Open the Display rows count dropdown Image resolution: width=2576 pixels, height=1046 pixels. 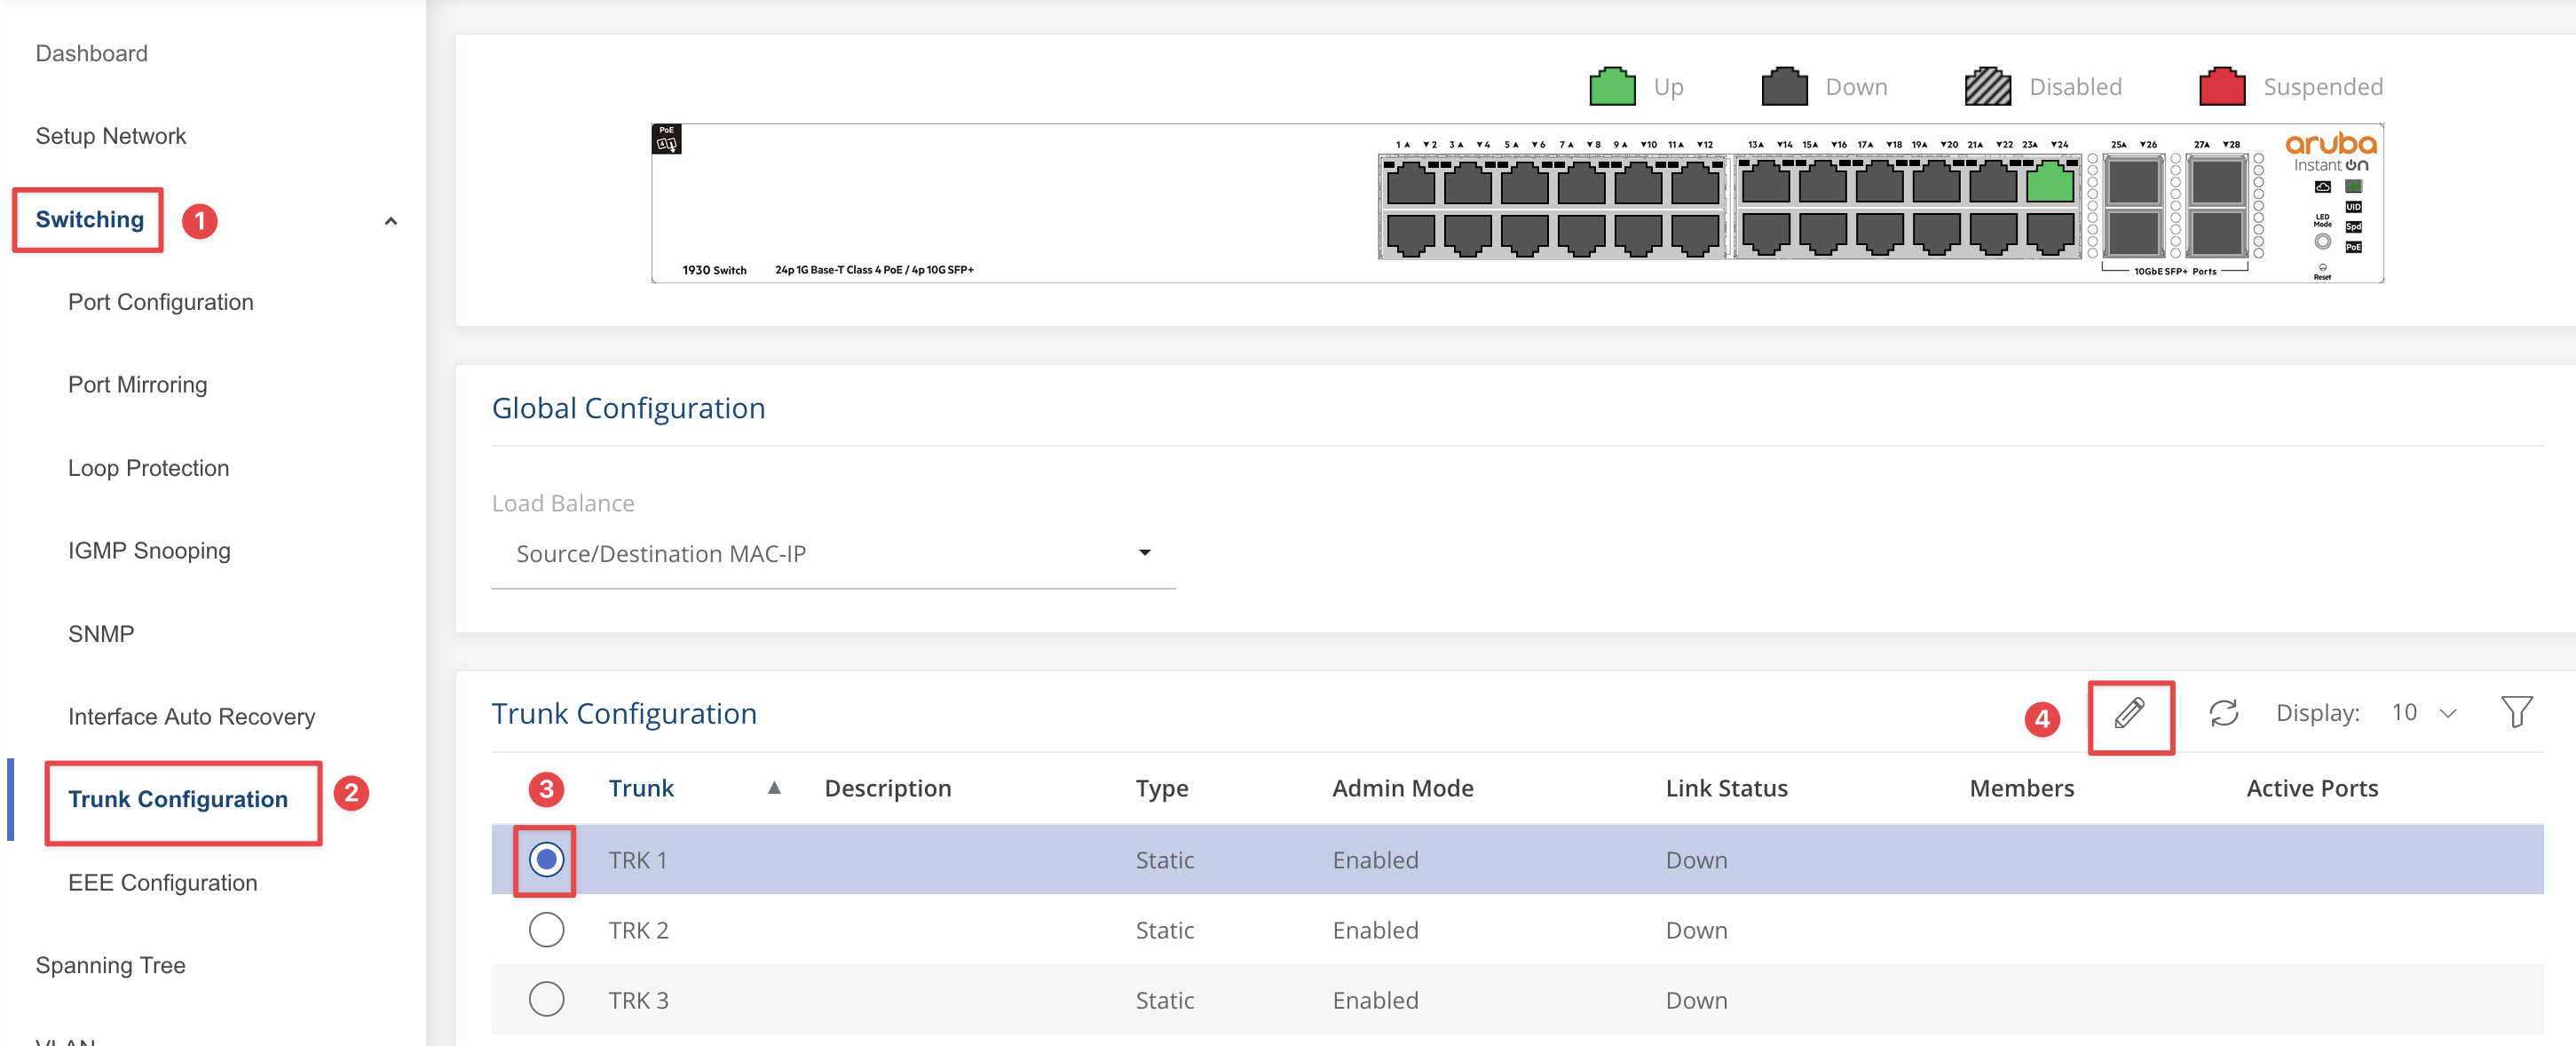[x=2423, y=712]
